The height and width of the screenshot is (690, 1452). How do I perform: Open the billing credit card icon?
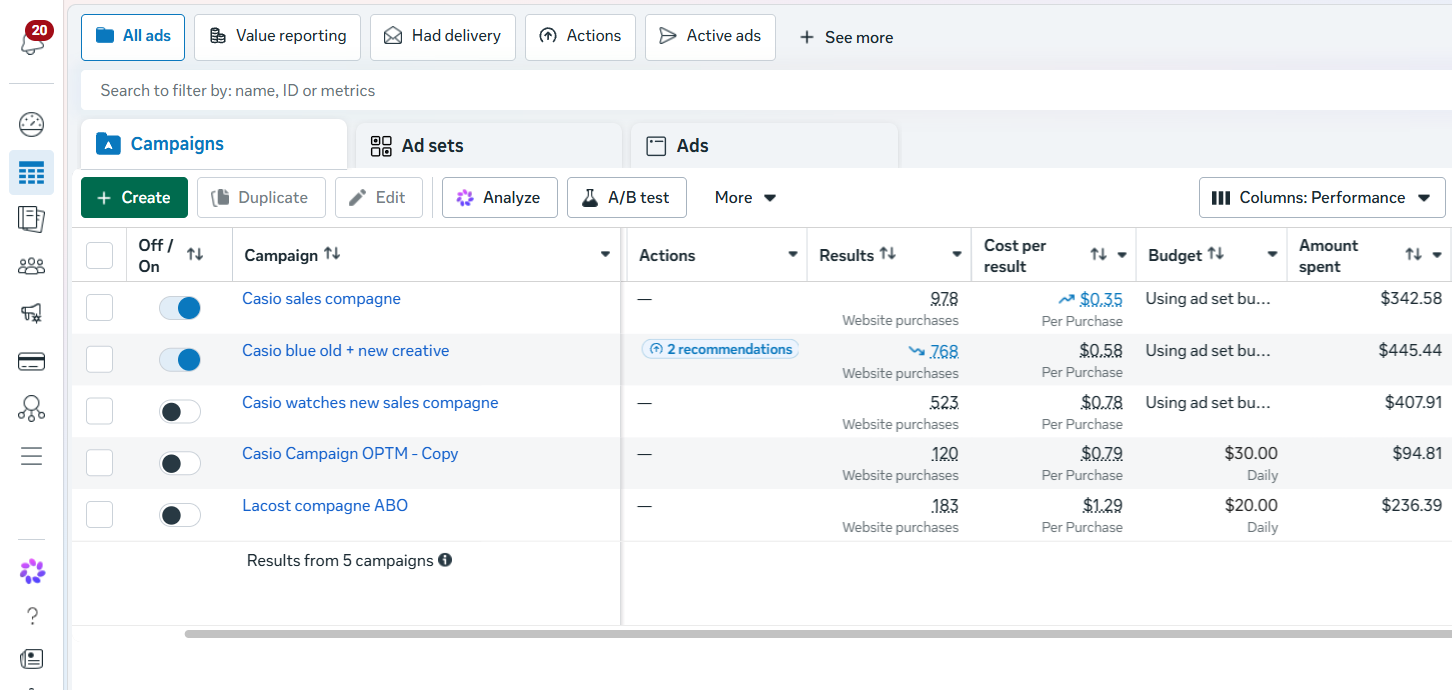(x=32, y=362)
